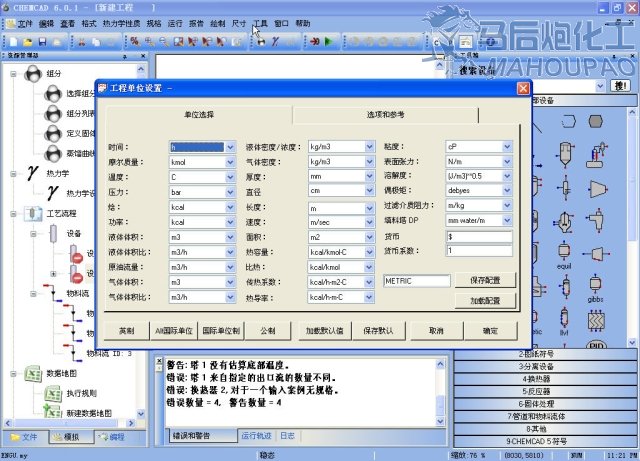Click the sphere icon beside 组分
The height and width of the screenshot is (461, 640).
point(31,74)
